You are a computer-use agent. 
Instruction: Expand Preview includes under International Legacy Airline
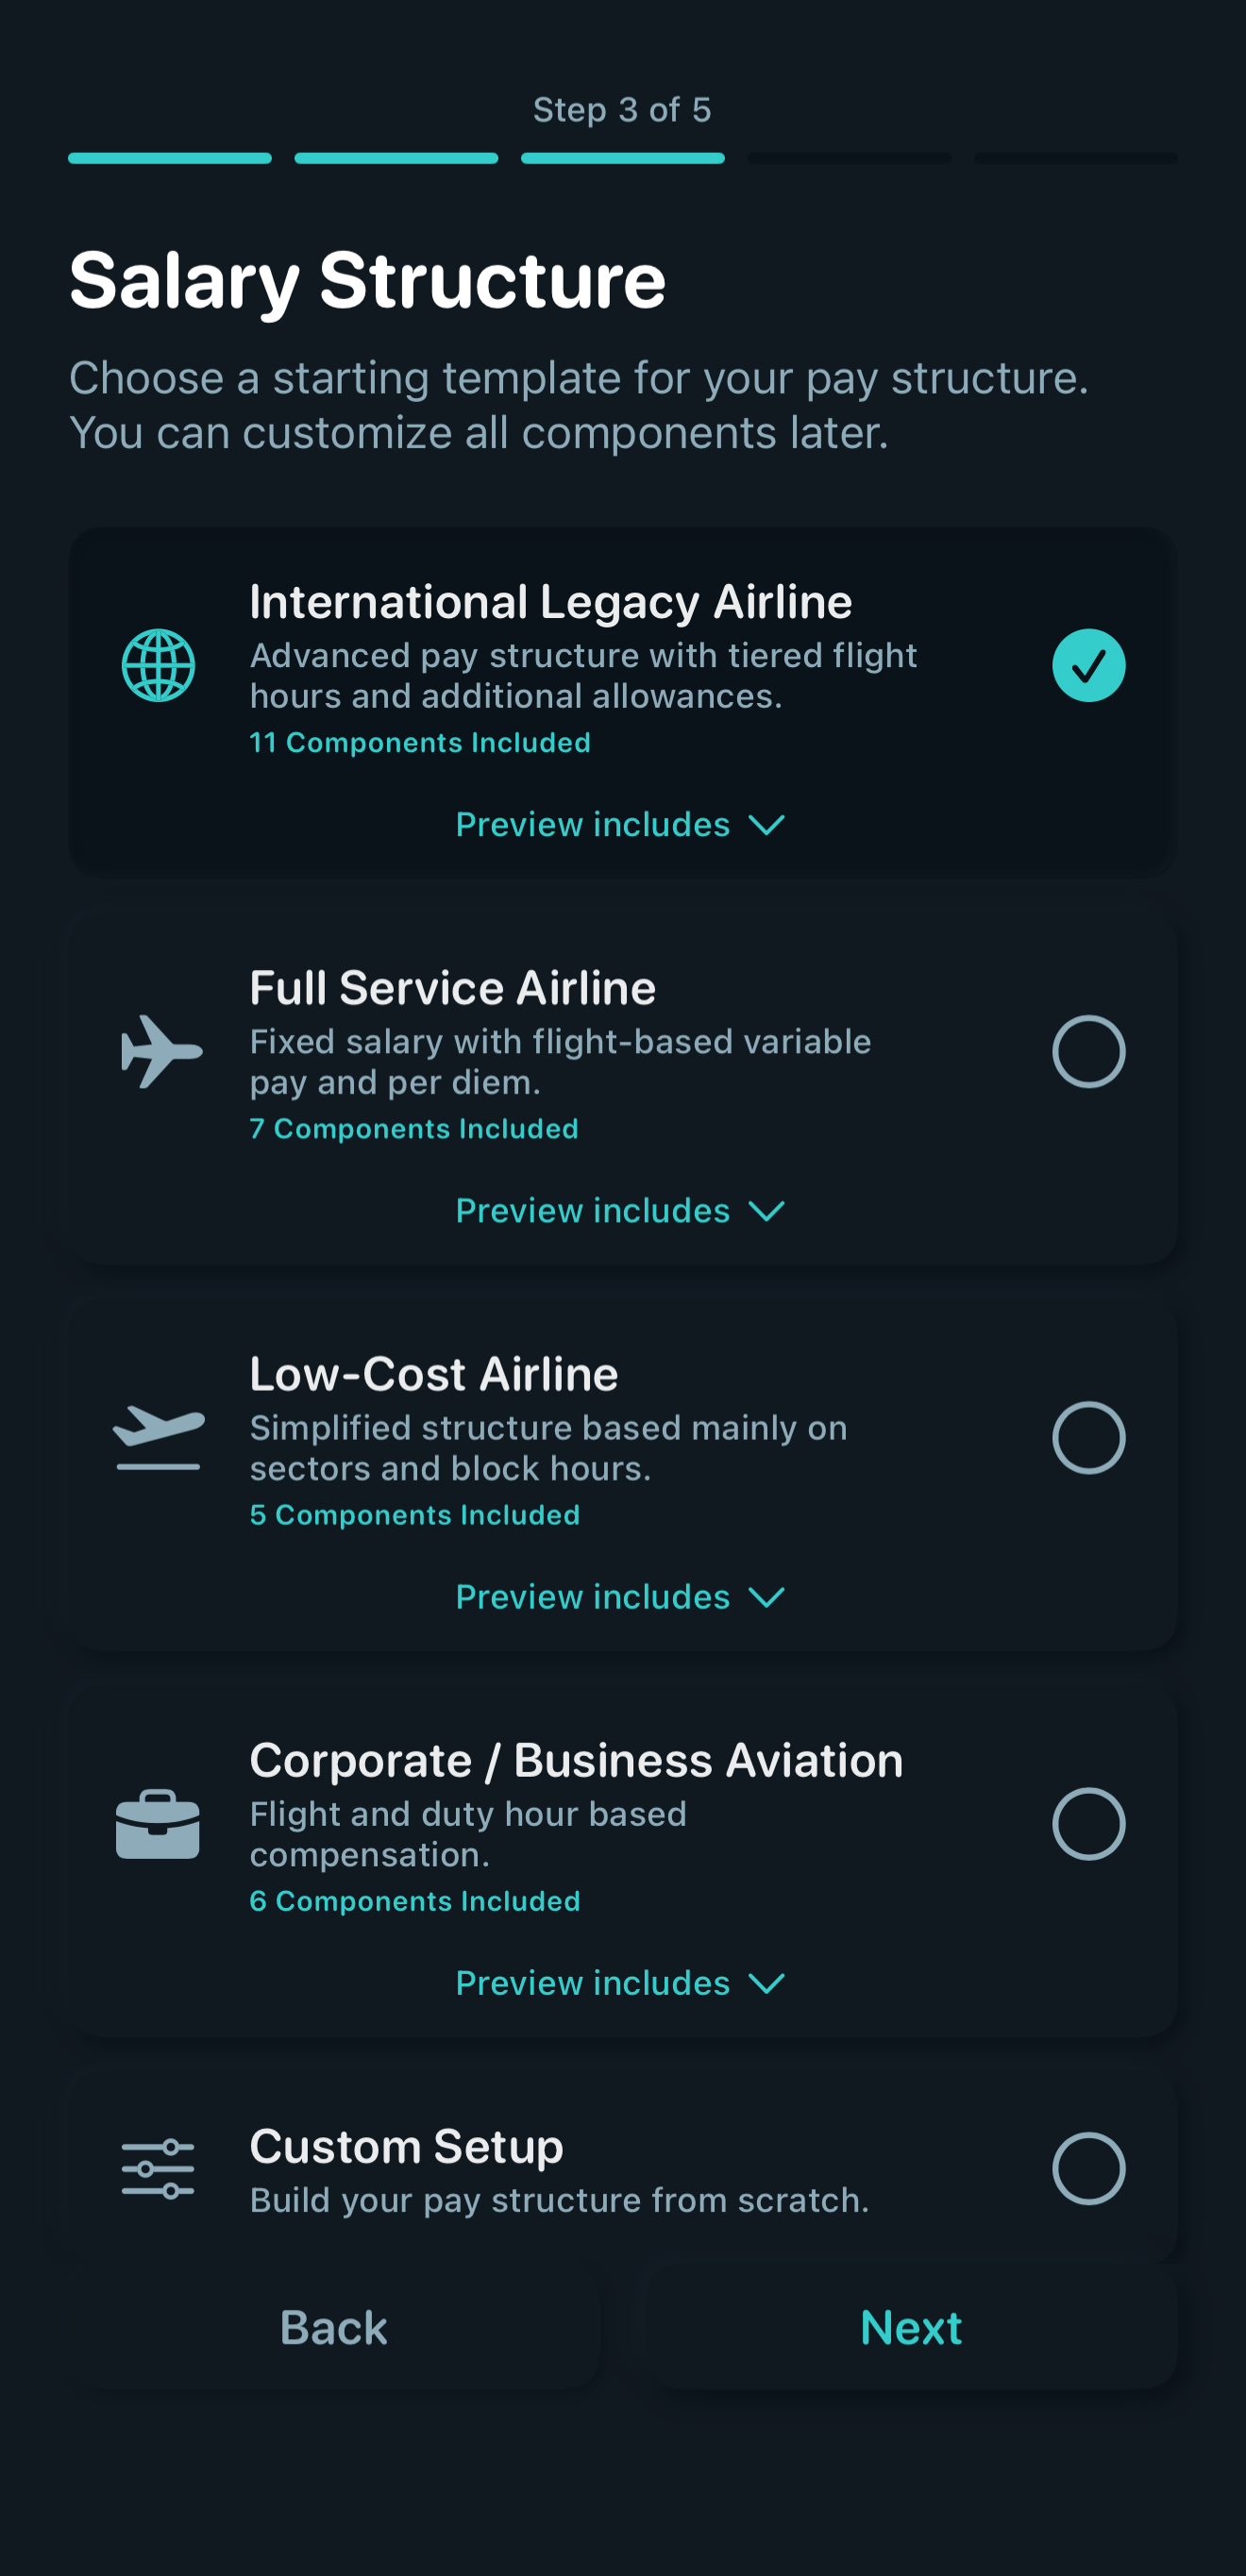(x=620, y=825)
